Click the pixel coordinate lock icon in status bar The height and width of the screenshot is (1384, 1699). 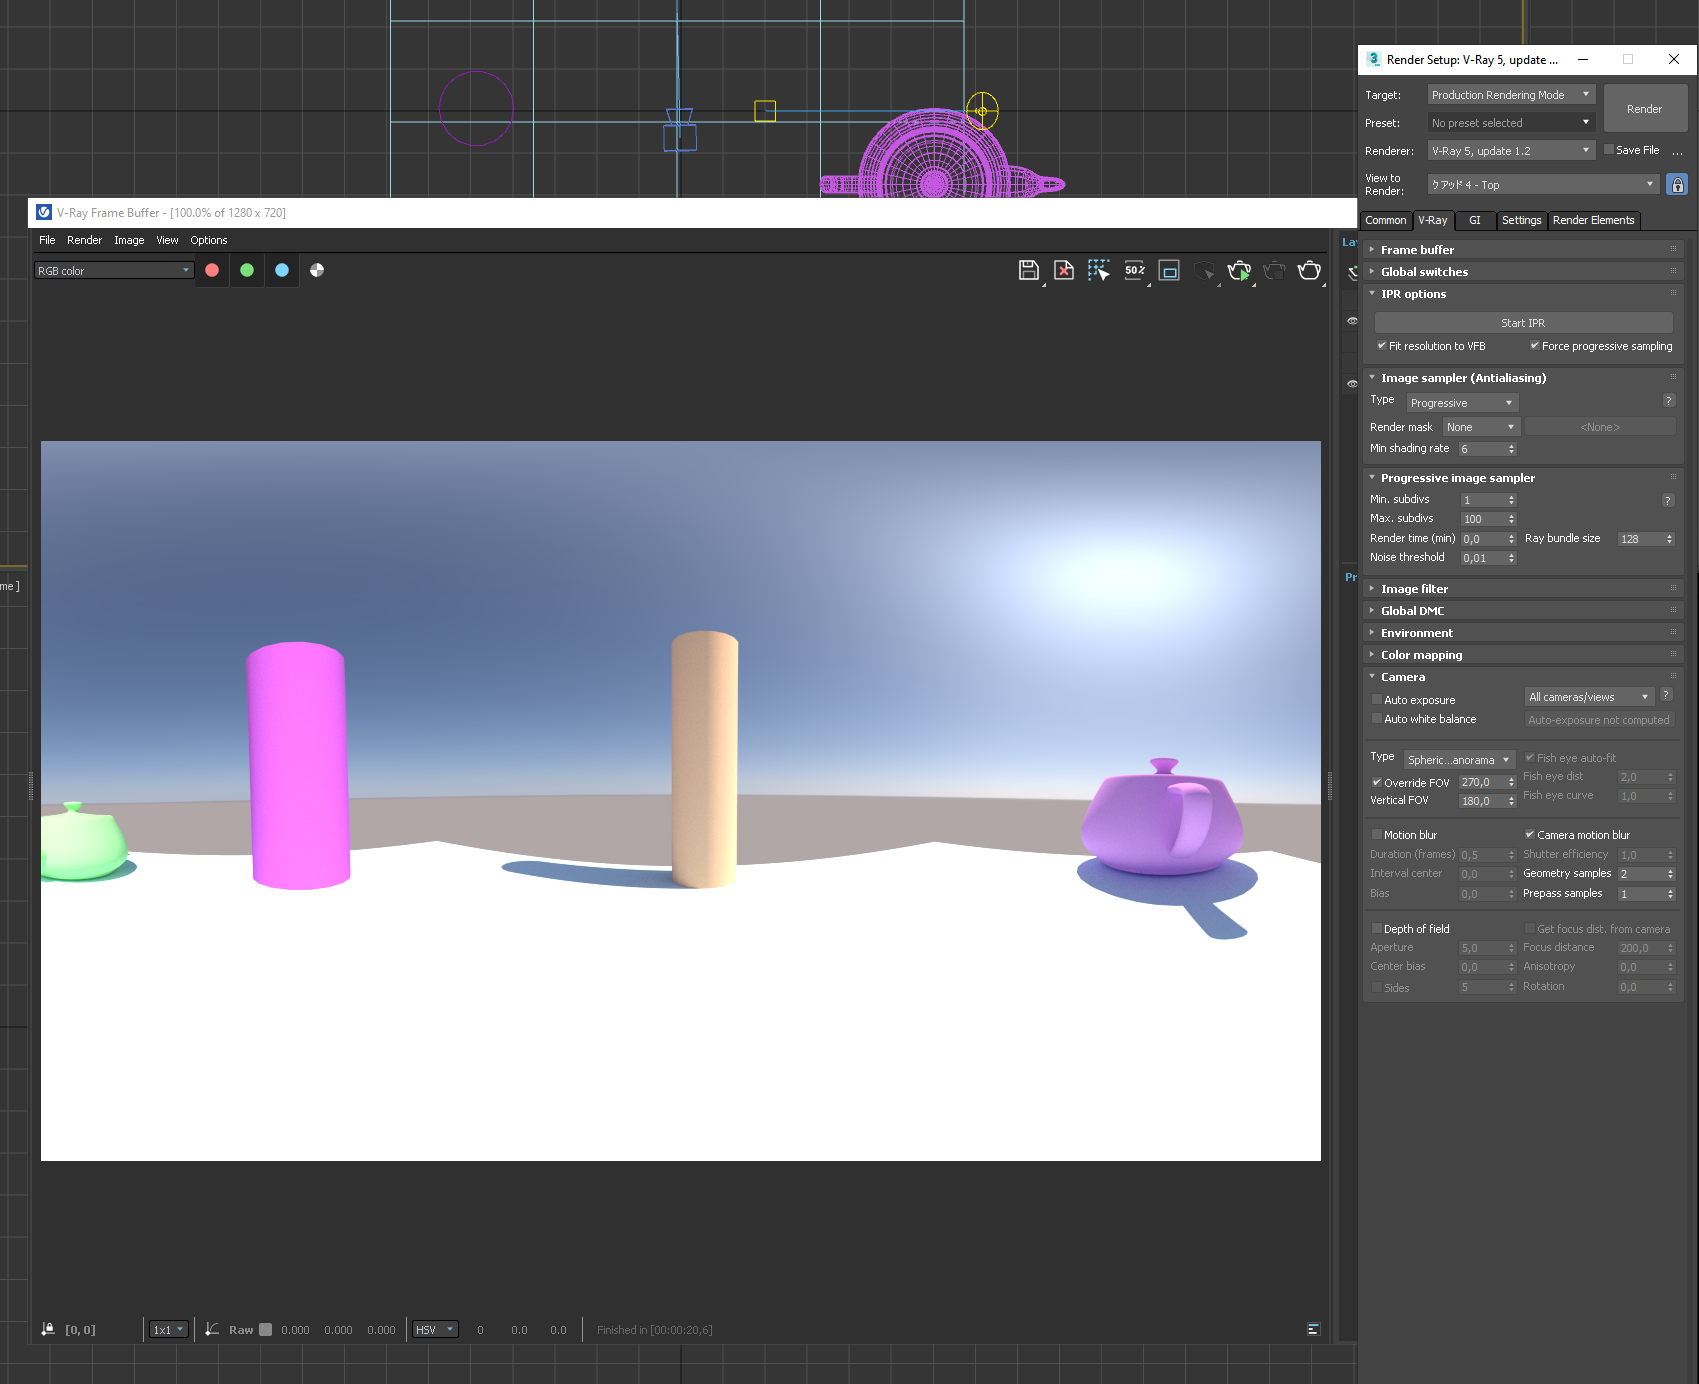(48, 1329)
